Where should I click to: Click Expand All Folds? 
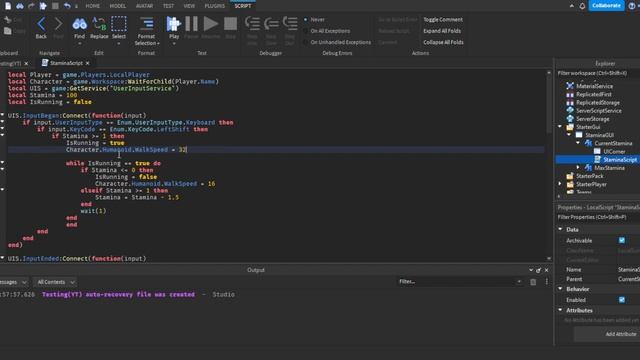pyautogui.click(x=442, y=31)
